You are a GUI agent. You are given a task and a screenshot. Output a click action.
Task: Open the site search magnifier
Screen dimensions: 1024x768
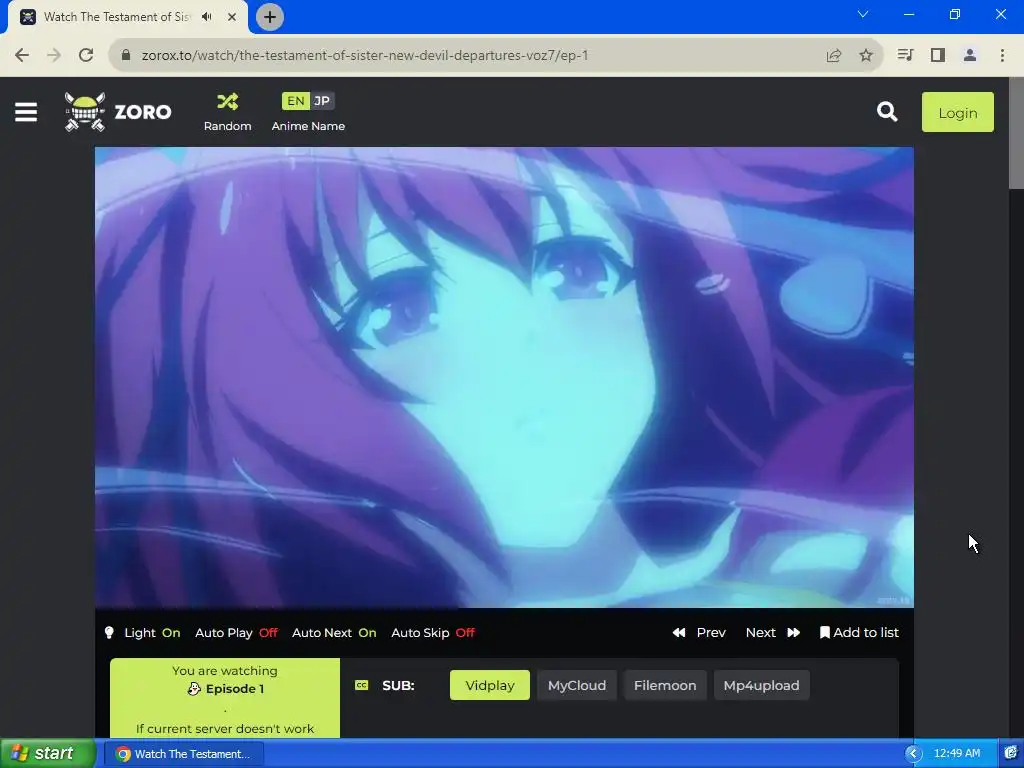tap(887, 112)
